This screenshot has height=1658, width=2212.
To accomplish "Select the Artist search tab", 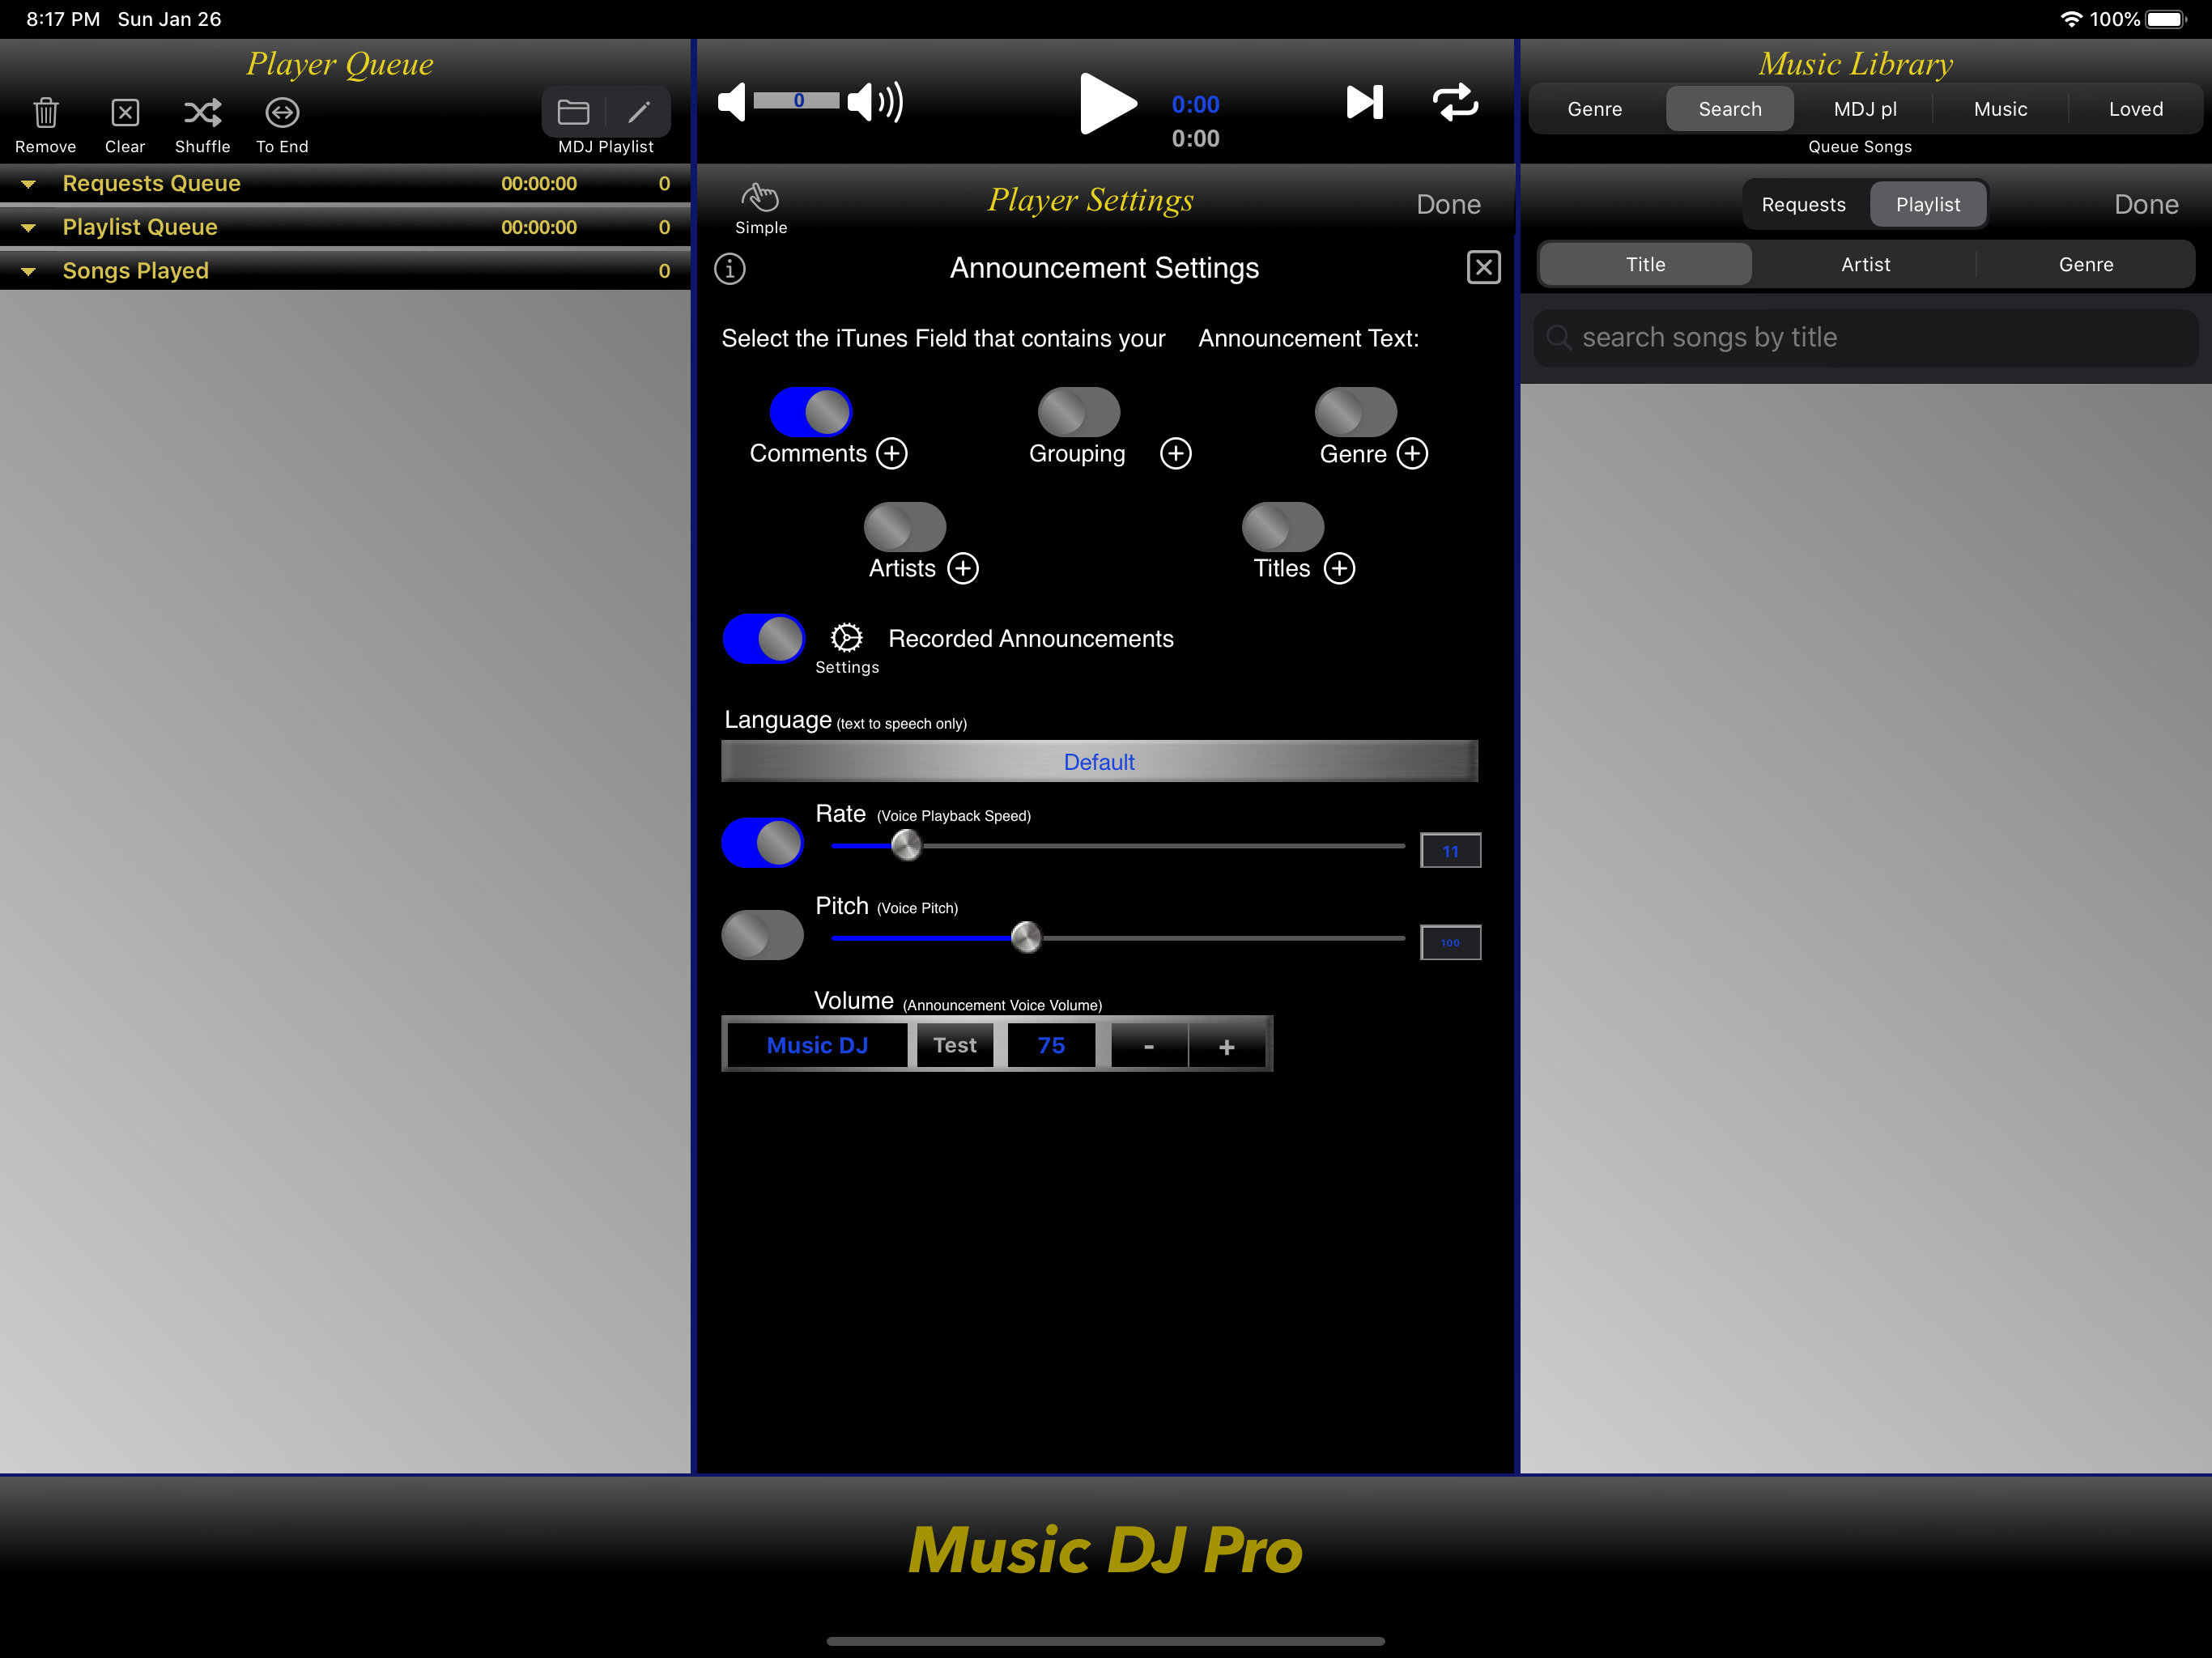I will 1865,264.
